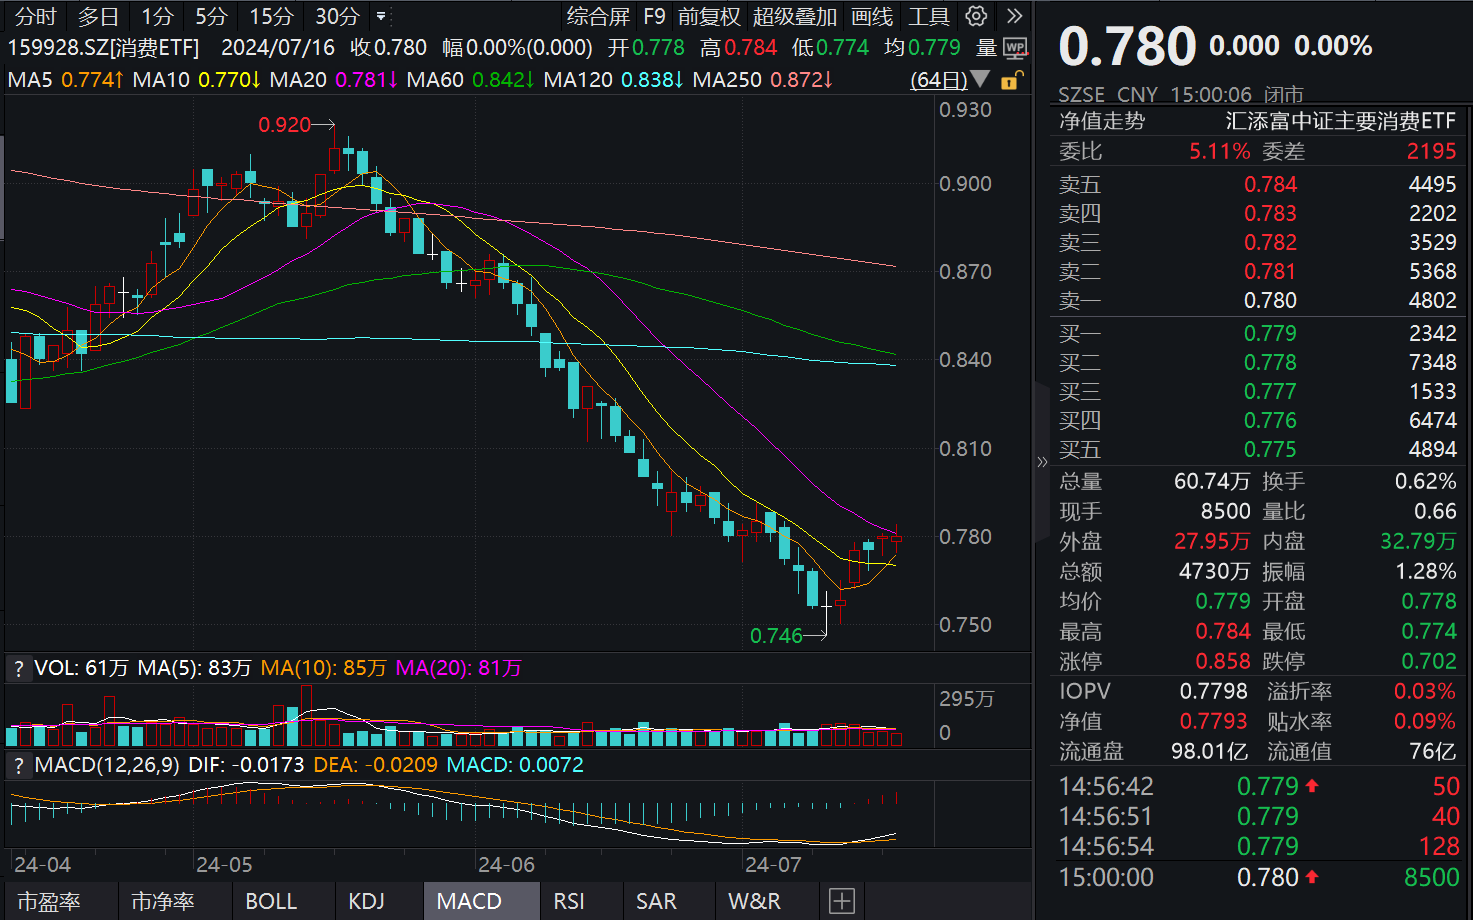Image resolution: width=1473 pixels, height=920 pixels.
Task: Expand the 工具 tools menu
Action: pos(929,16)
